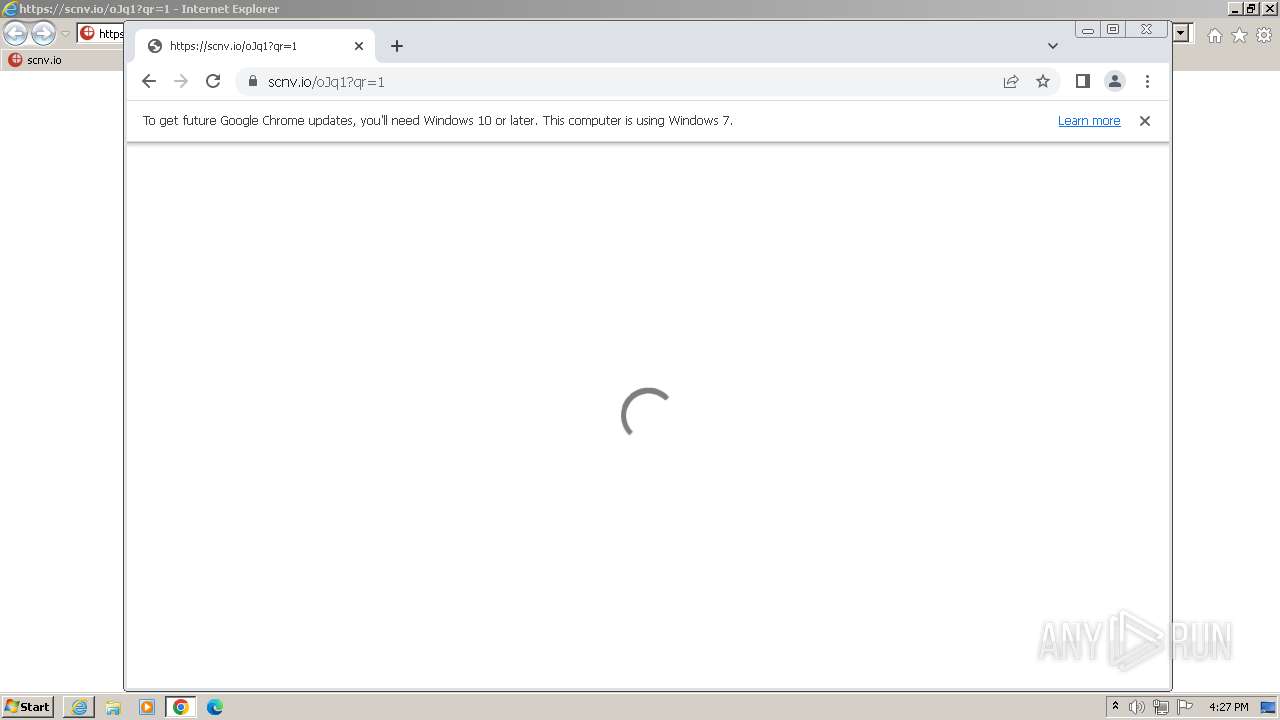Share this page icon in Chrome address bar
1280x720 pixels.
pyautogui.click(x=1011, y=82)
